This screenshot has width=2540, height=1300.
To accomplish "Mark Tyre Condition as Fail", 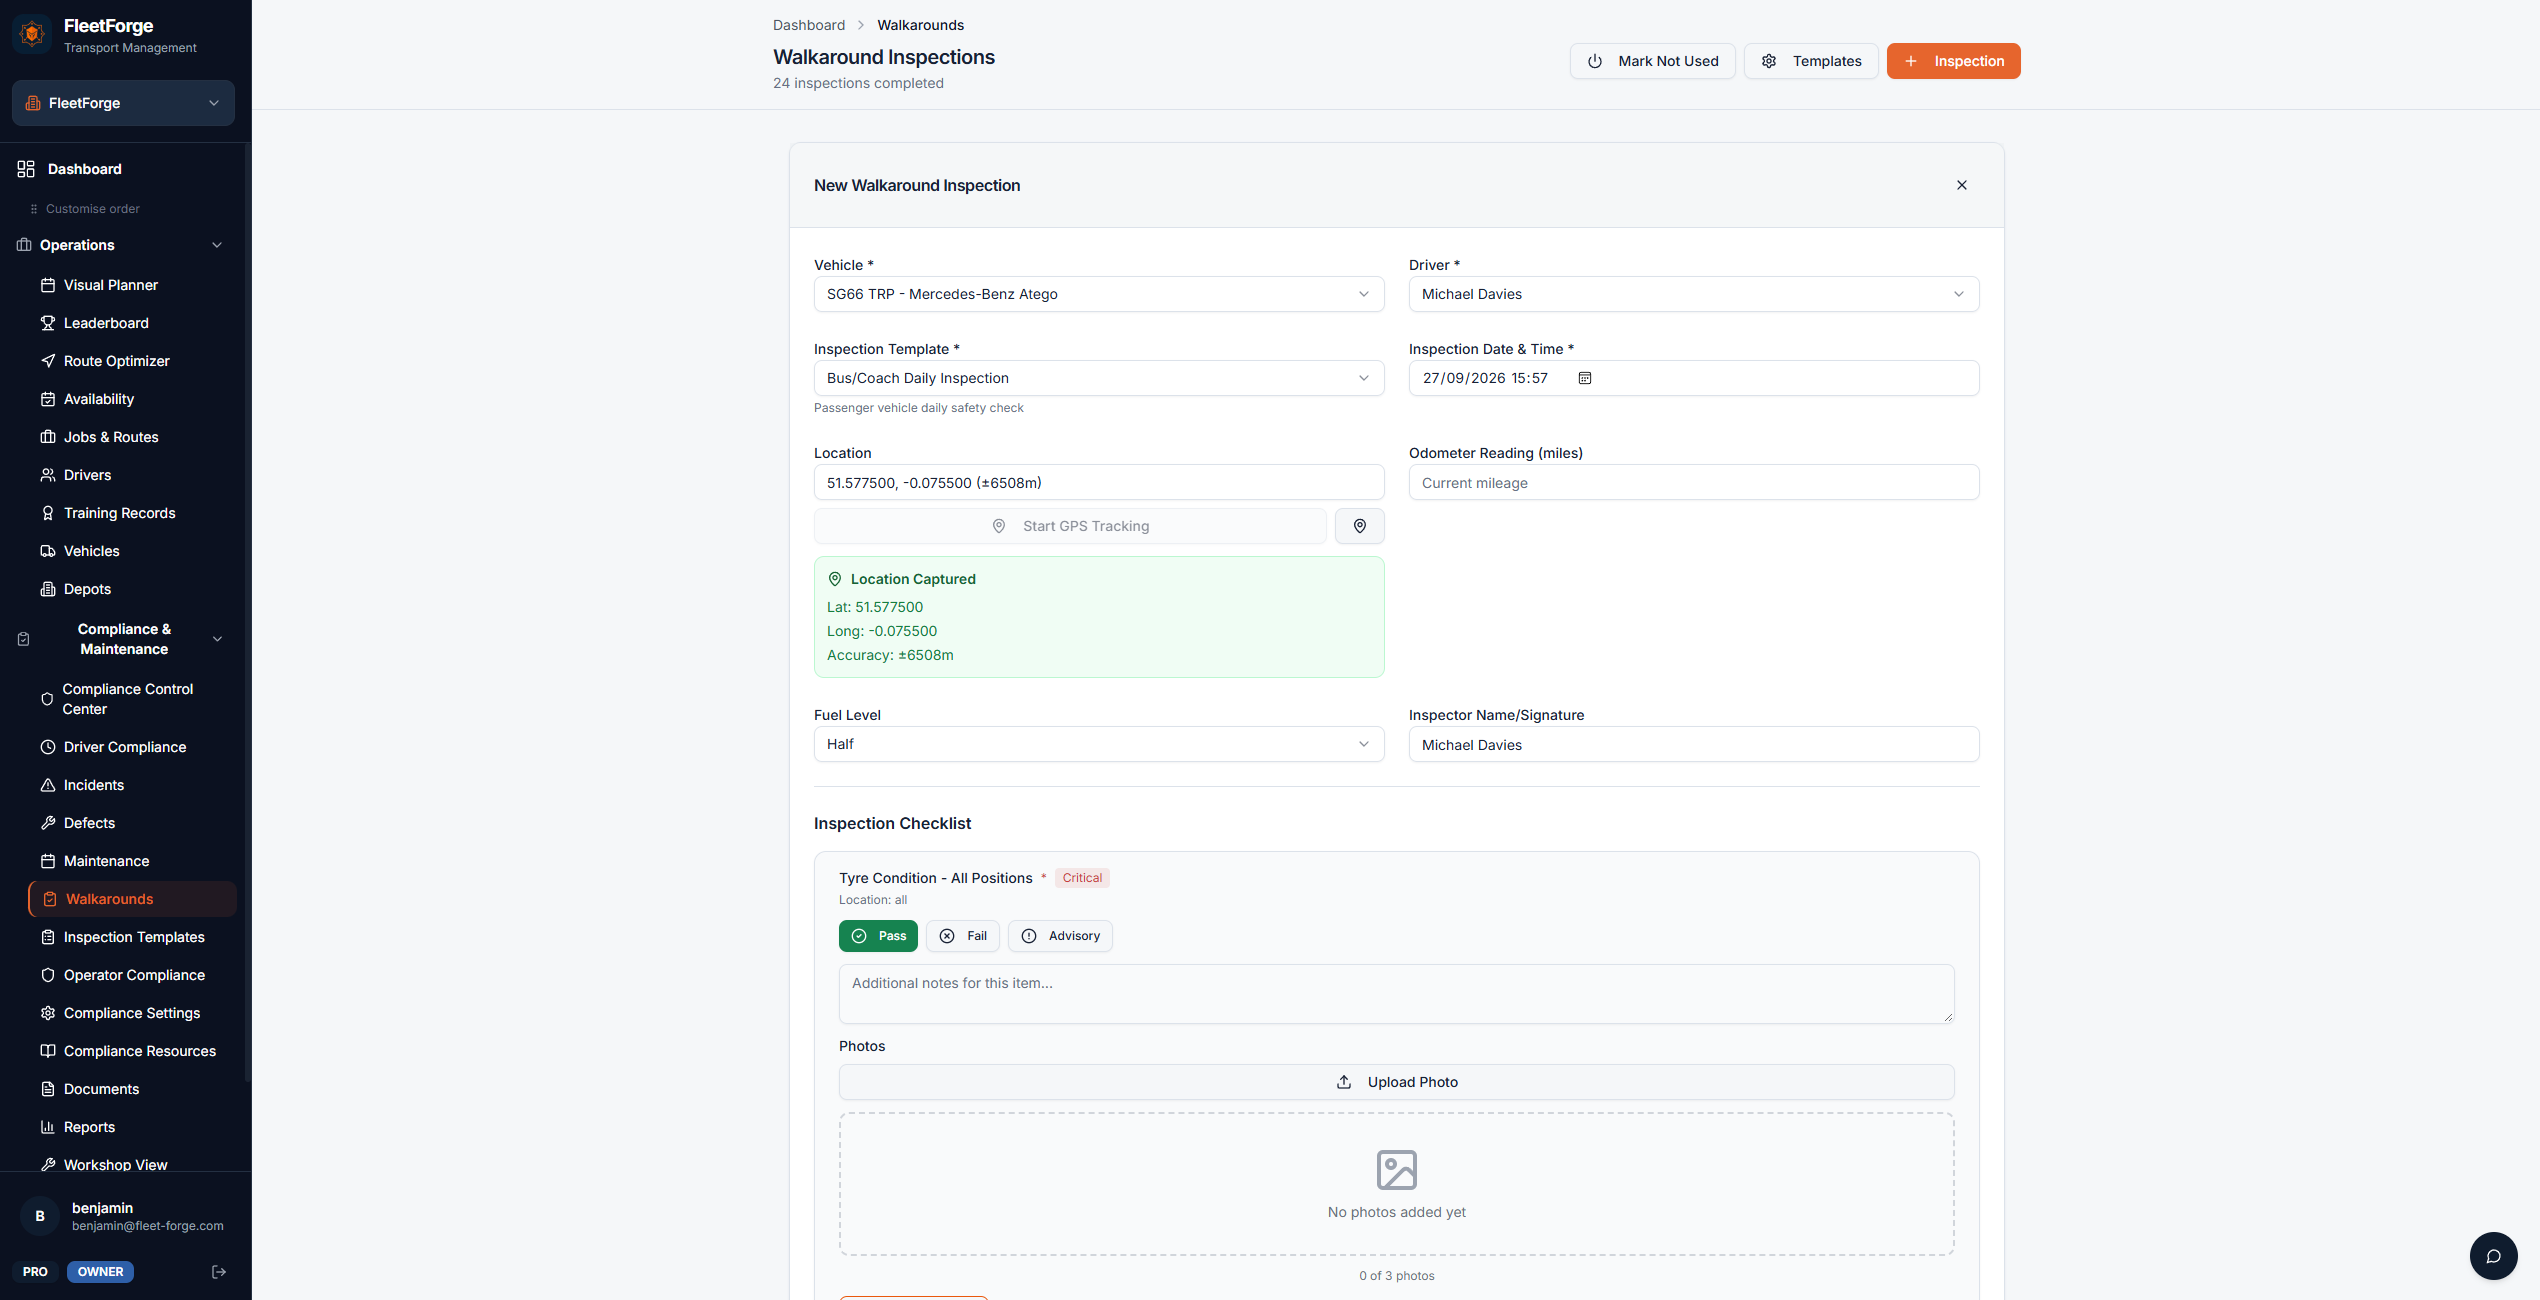I will click(x=962, y=936).
